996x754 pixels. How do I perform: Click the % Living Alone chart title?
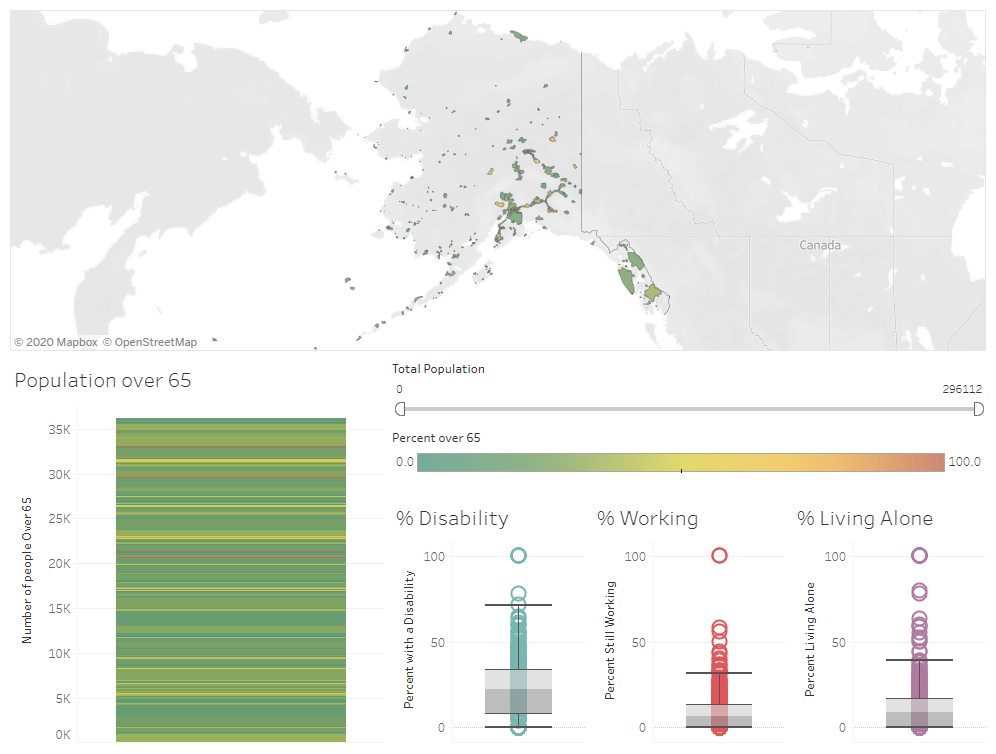pyautogui.click(x=865, y=518)
